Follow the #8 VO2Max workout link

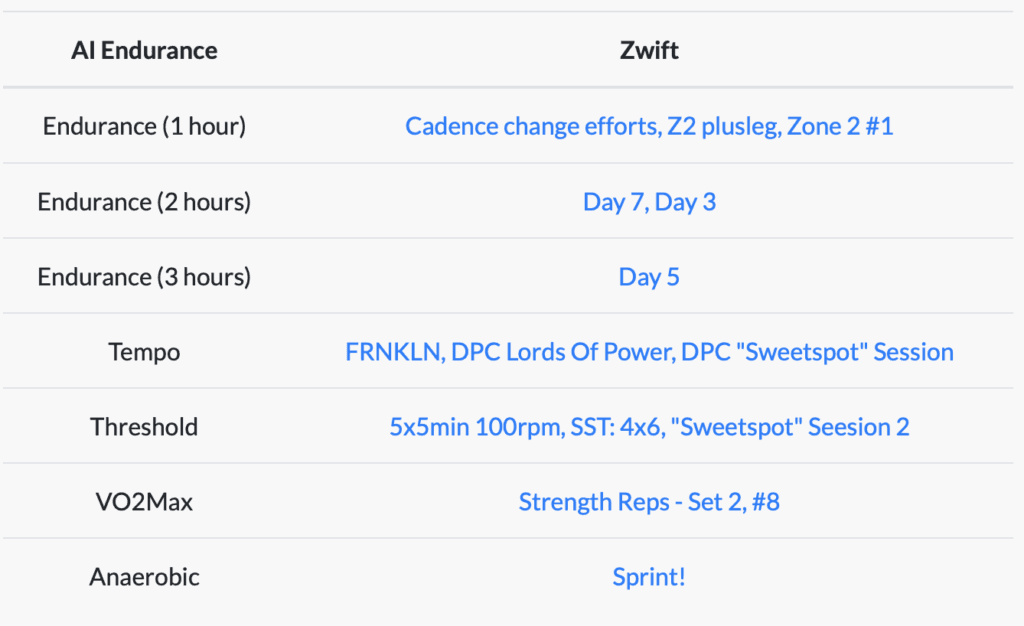[765, 502]
